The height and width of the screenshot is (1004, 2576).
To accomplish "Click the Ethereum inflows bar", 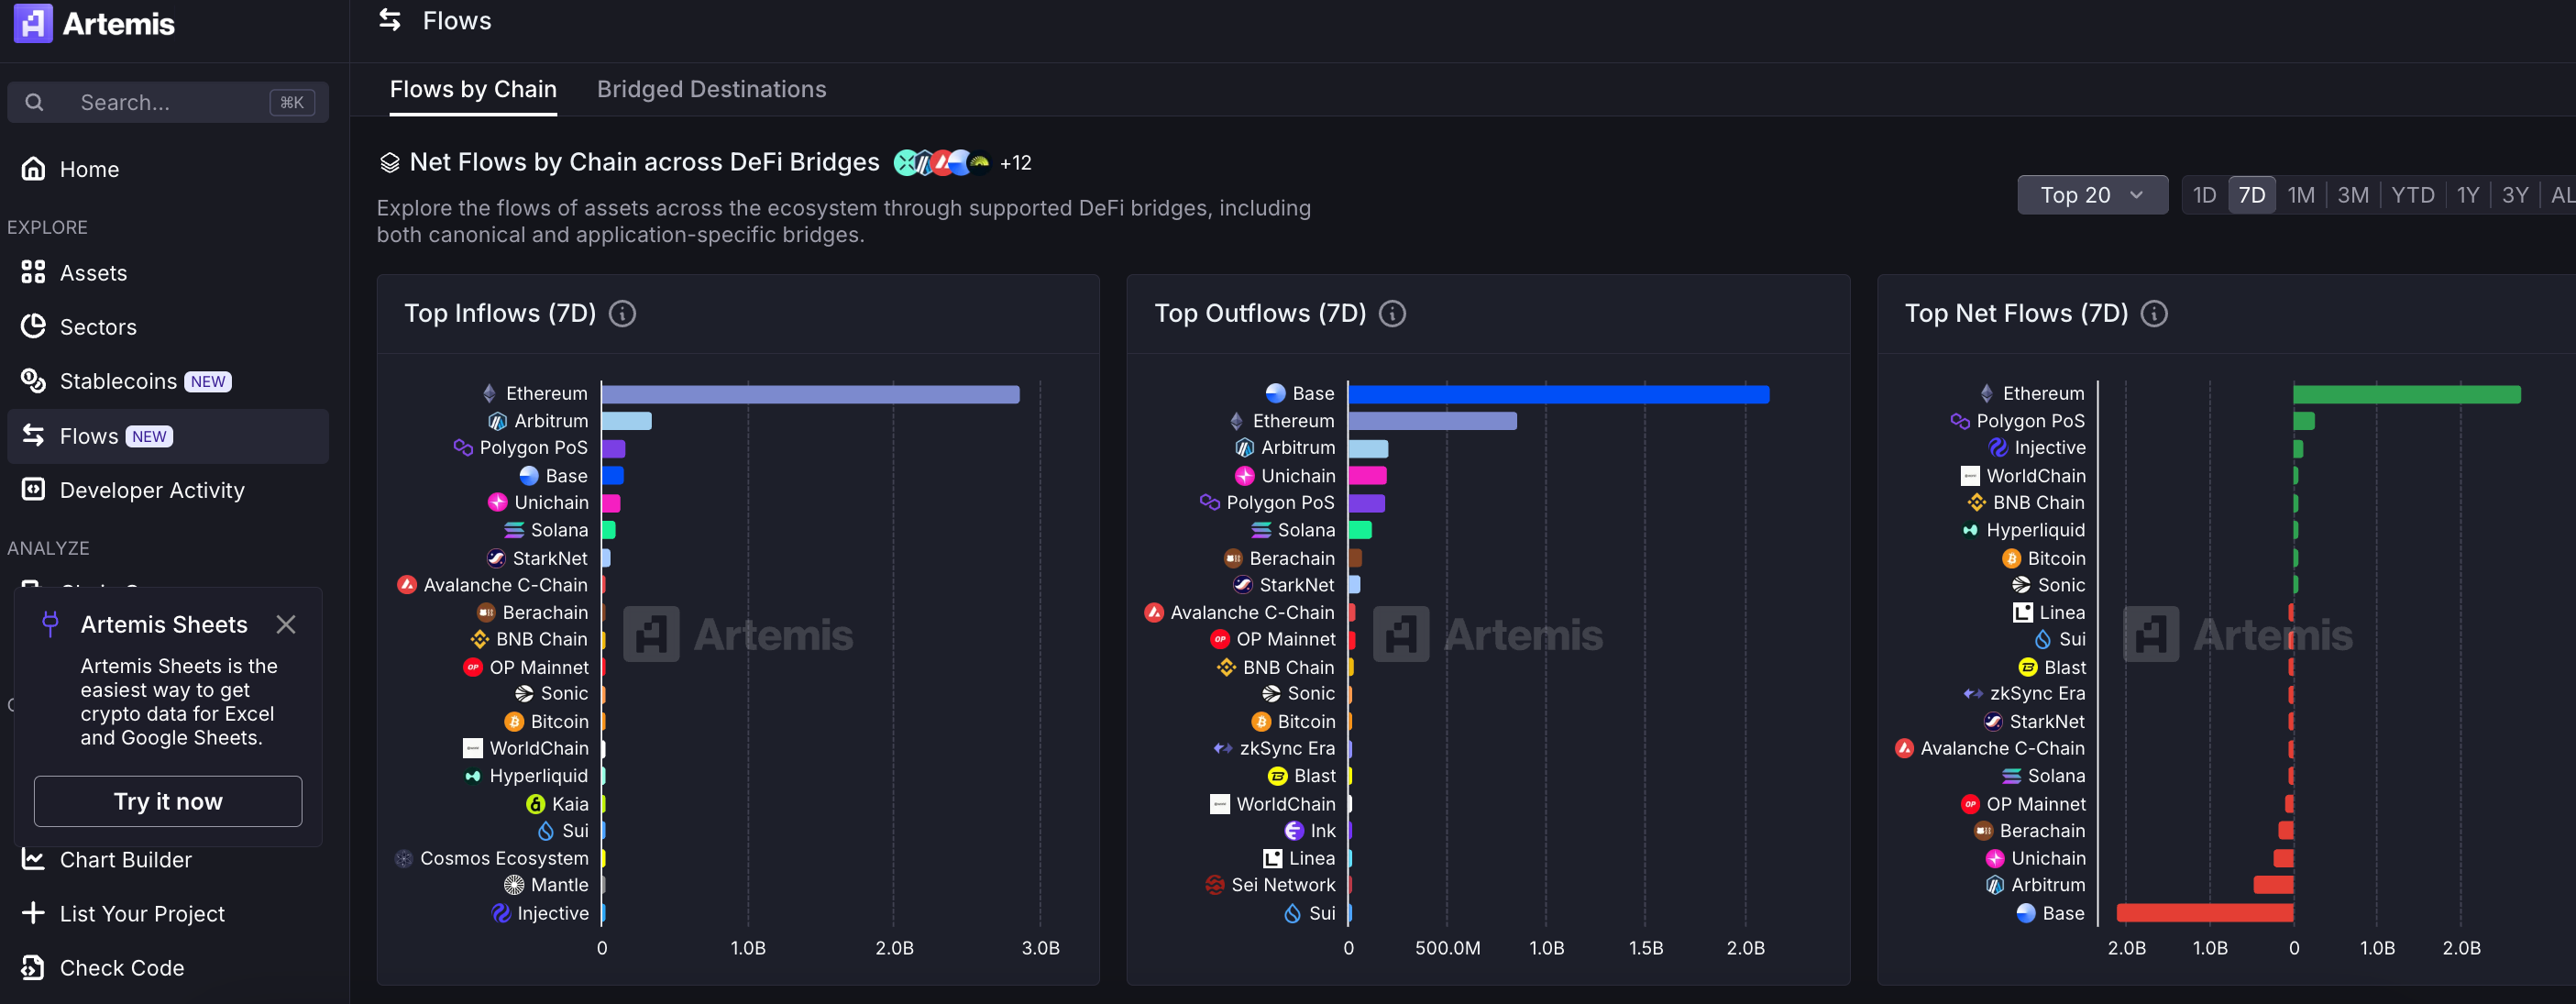I will pos(810,394).
